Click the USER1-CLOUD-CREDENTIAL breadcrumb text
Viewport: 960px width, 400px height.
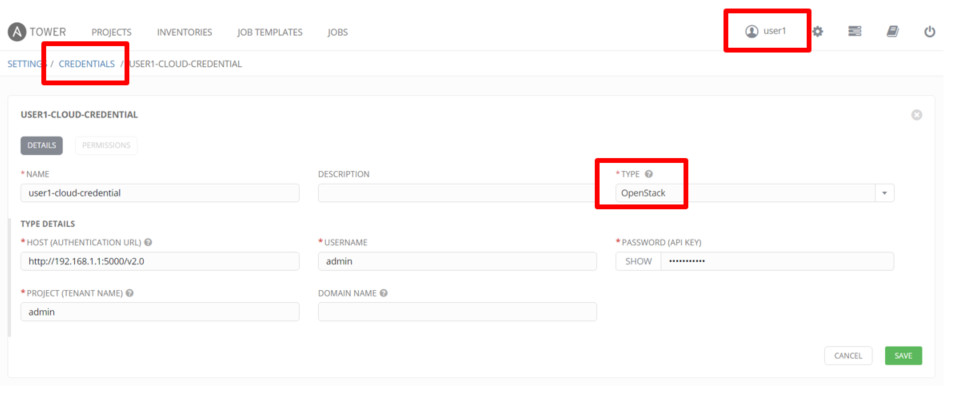click(186, 64)
